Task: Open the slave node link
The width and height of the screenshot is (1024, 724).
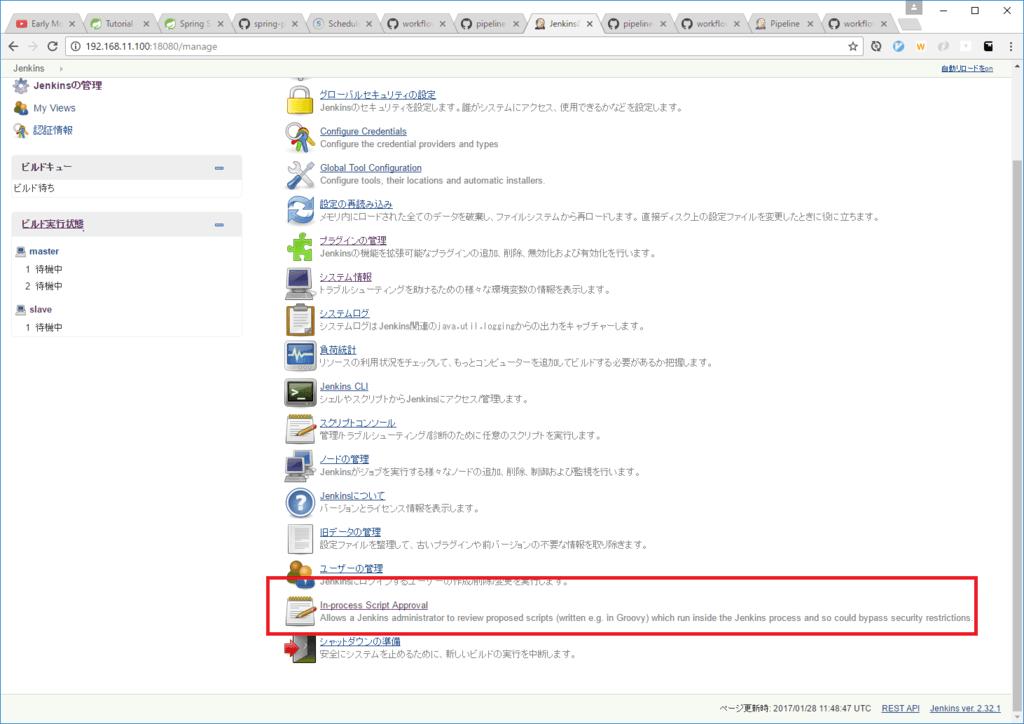Action: tap(40, 309)
